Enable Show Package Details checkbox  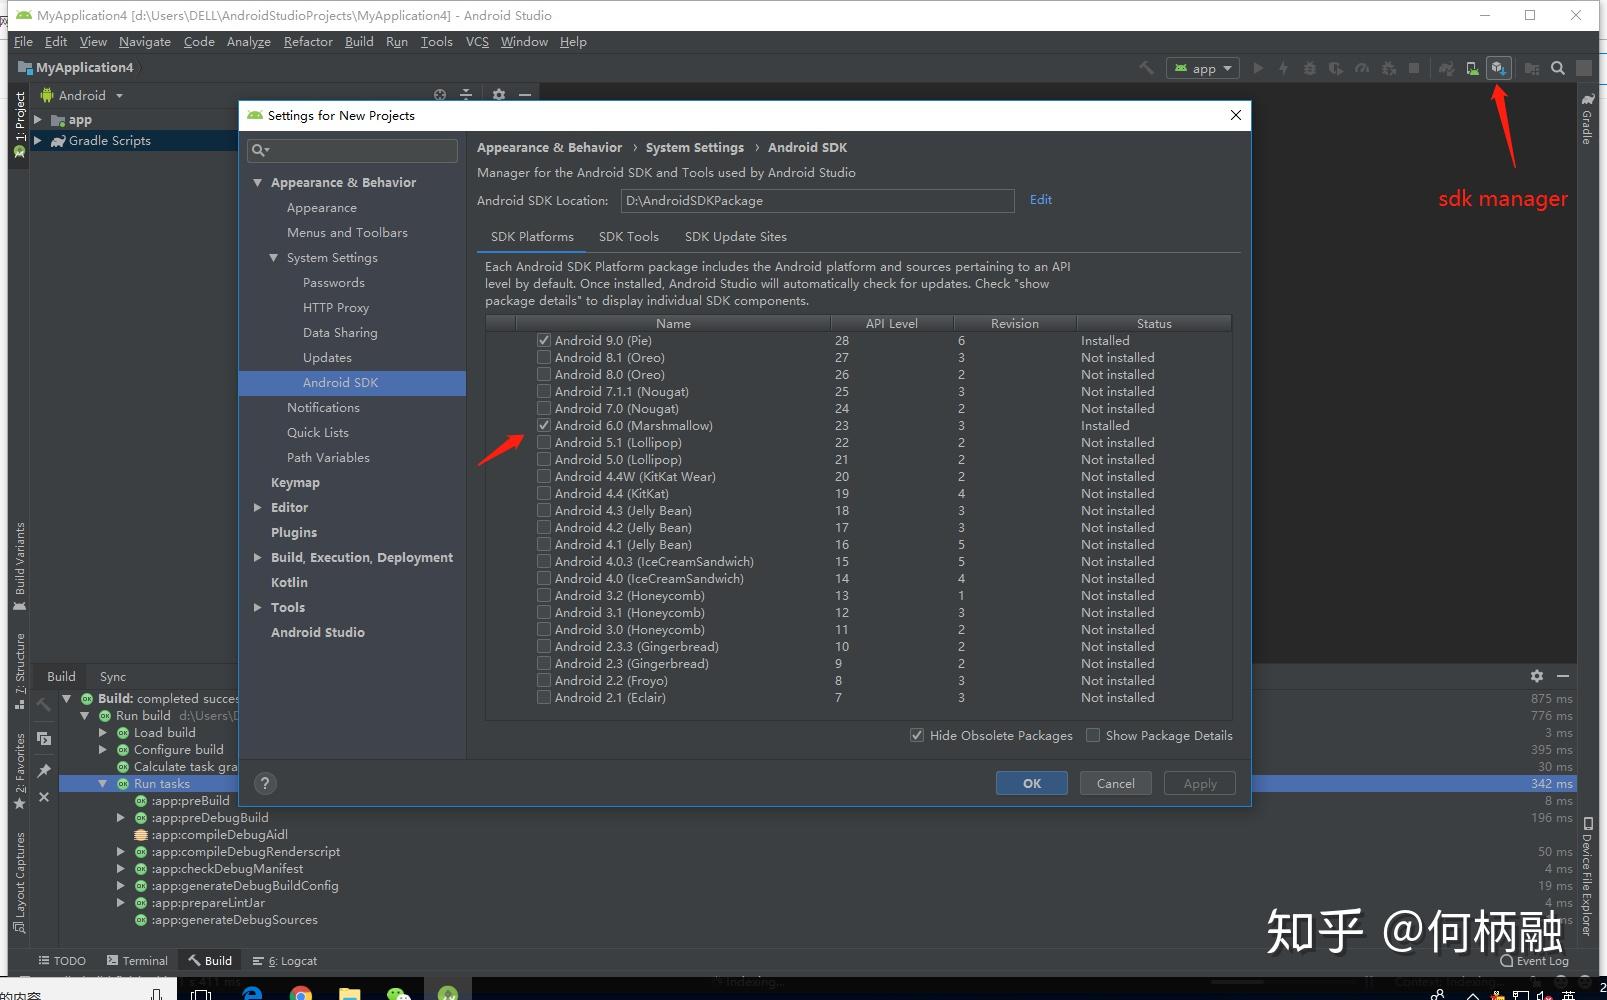(x=1093, y=735)
